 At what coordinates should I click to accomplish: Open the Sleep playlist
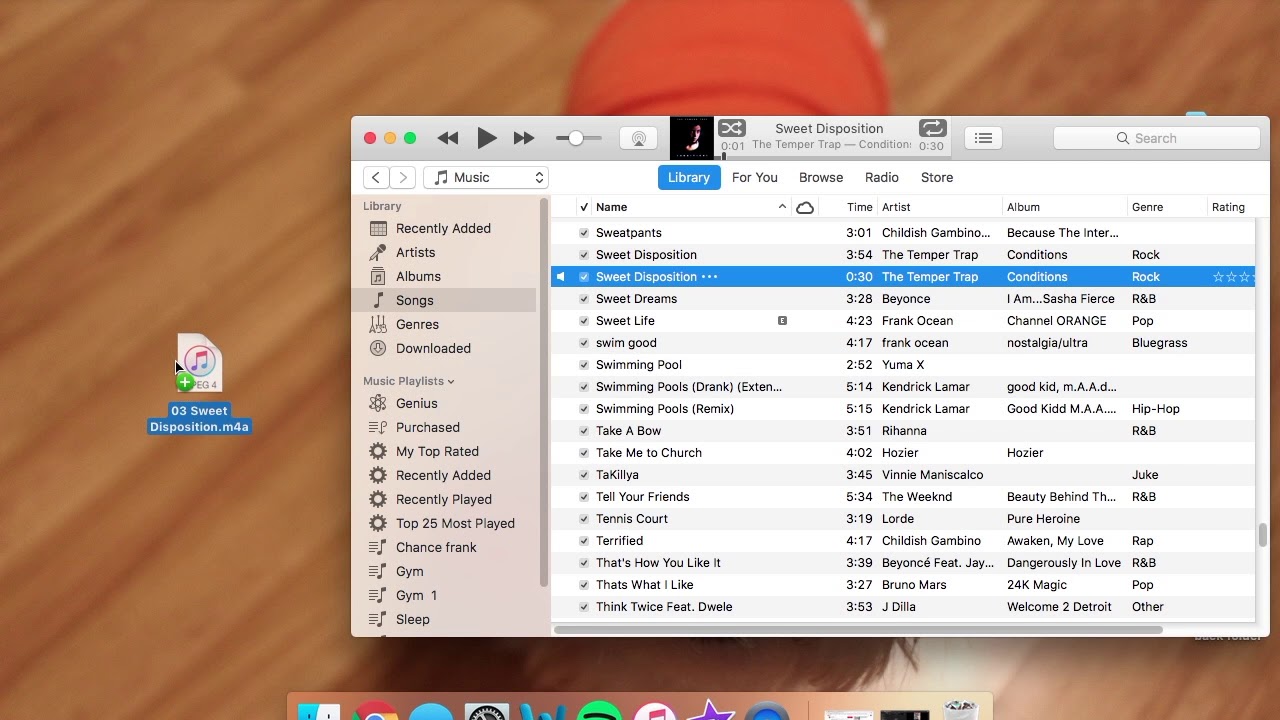(412, 619)
